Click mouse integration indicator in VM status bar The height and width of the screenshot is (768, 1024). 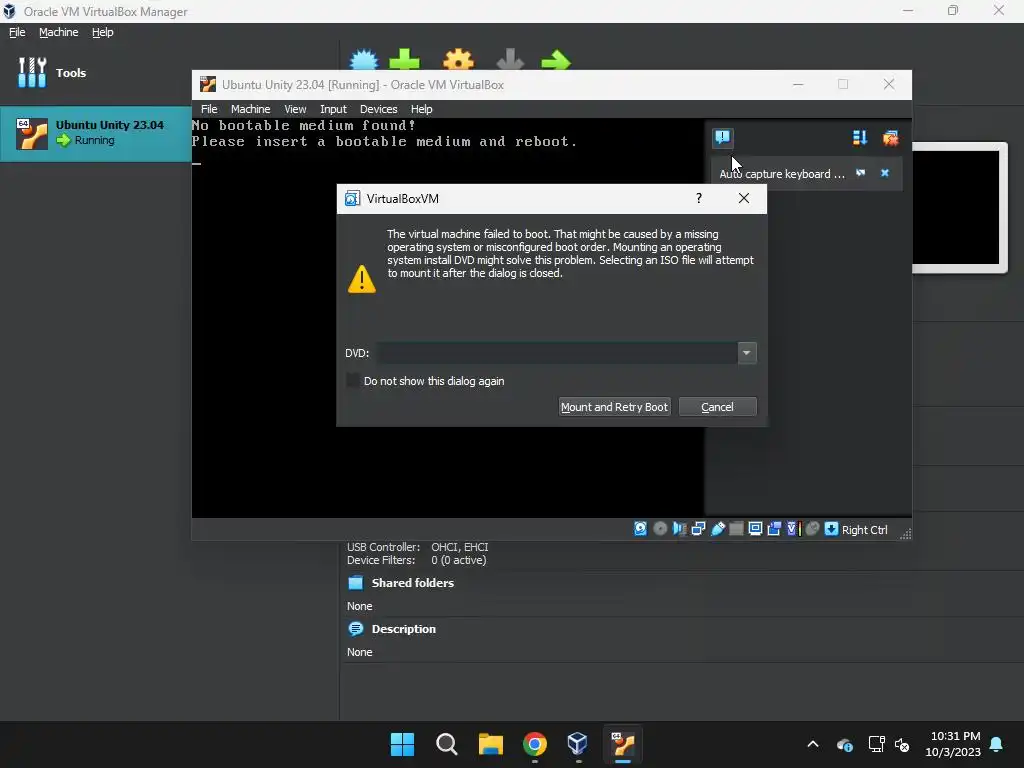click(x=812, y=529)
